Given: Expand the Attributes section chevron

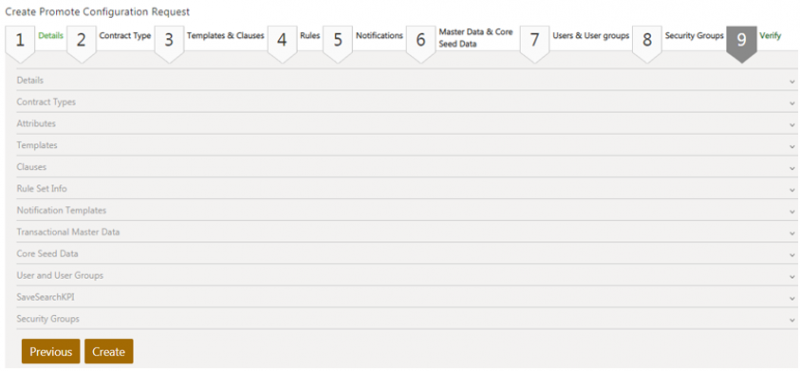Looking at the screenshot, I should pos(792,125).
